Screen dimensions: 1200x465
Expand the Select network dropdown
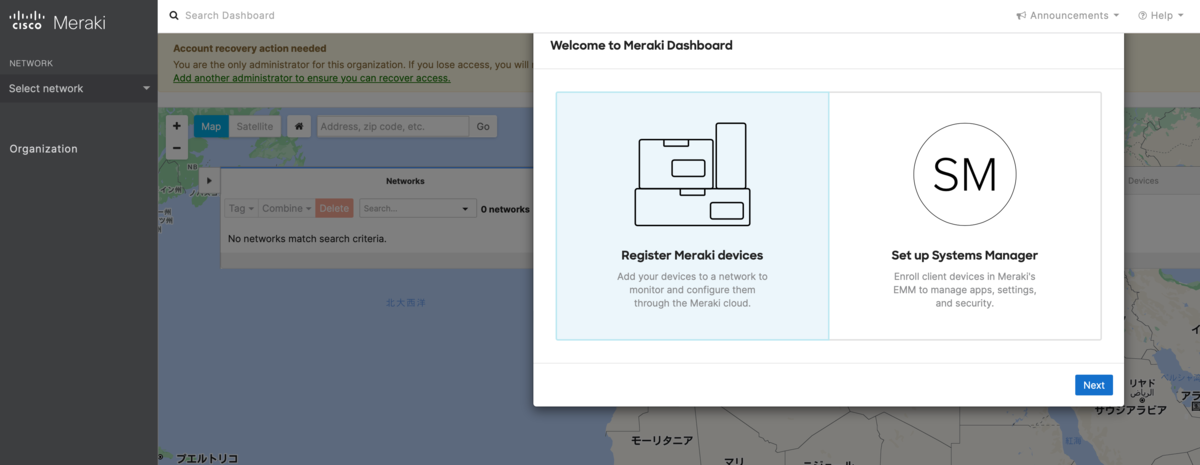(79, 88)
